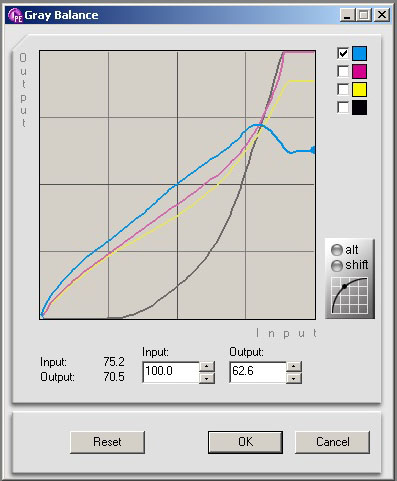Increase Input value with up arrow
The height and width of the screenshot is (481, 397).
(x=207, y=367)
